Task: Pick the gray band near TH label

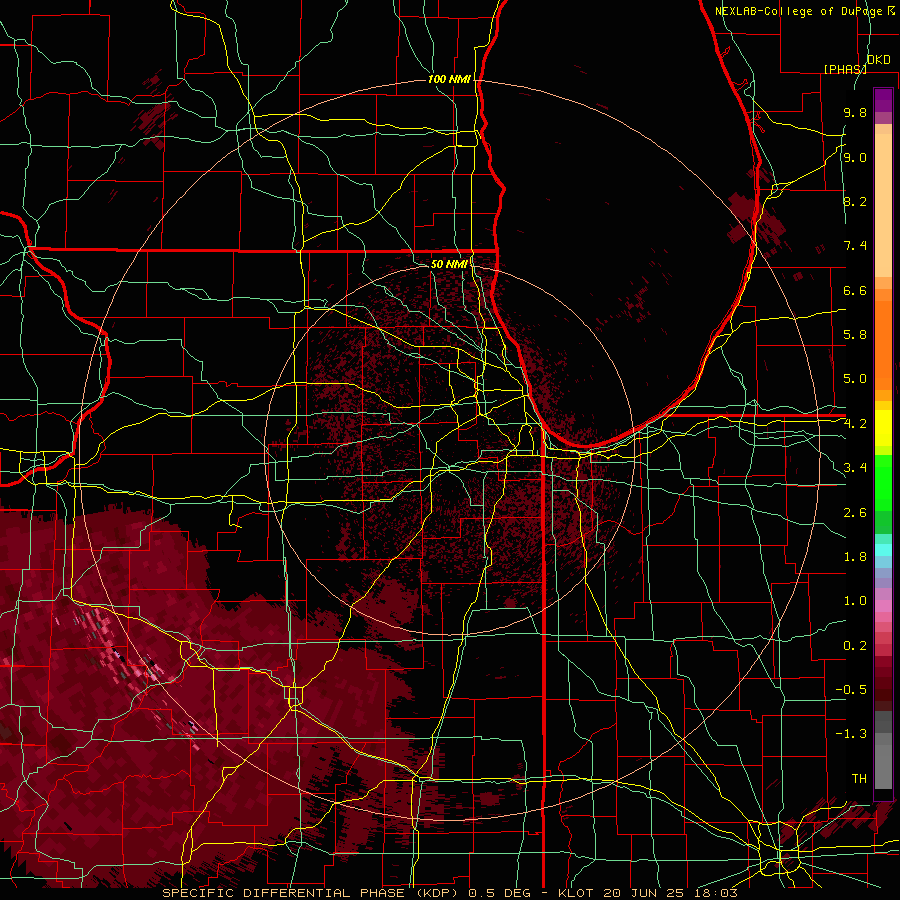Action: (883, 766)
